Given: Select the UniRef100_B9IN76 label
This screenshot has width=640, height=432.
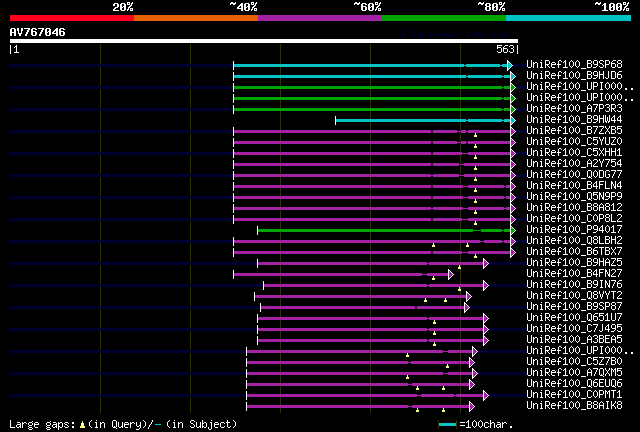Looking at the screenshot, I should coord(574,285).
